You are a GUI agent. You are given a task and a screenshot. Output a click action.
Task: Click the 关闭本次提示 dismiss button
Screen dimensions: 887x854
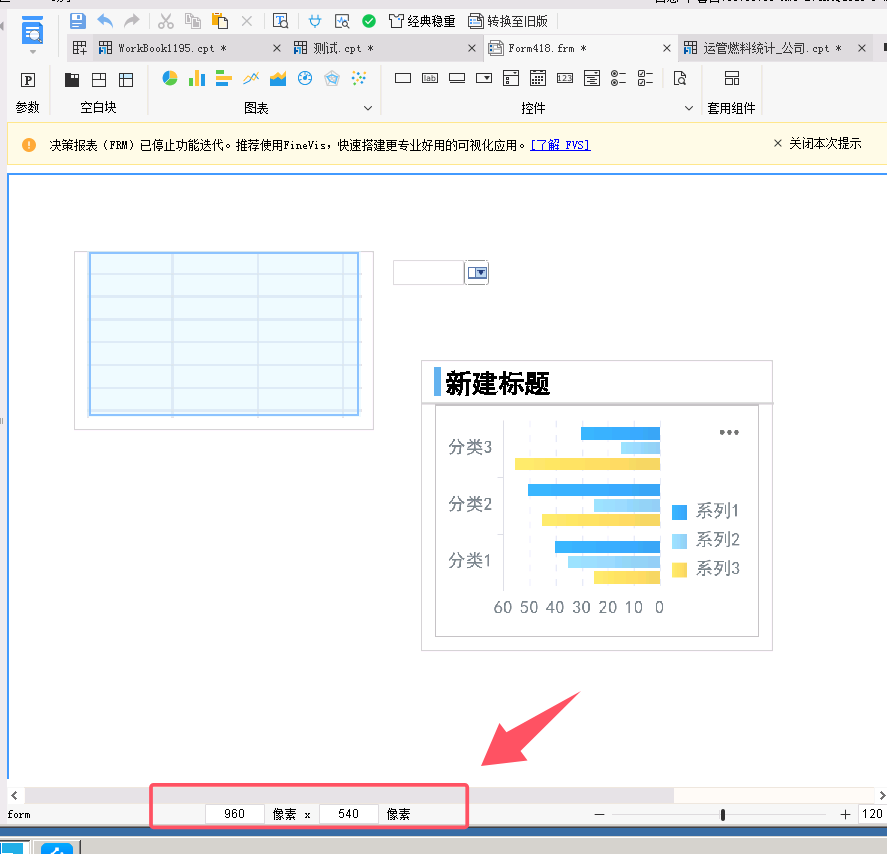(817, 144)
